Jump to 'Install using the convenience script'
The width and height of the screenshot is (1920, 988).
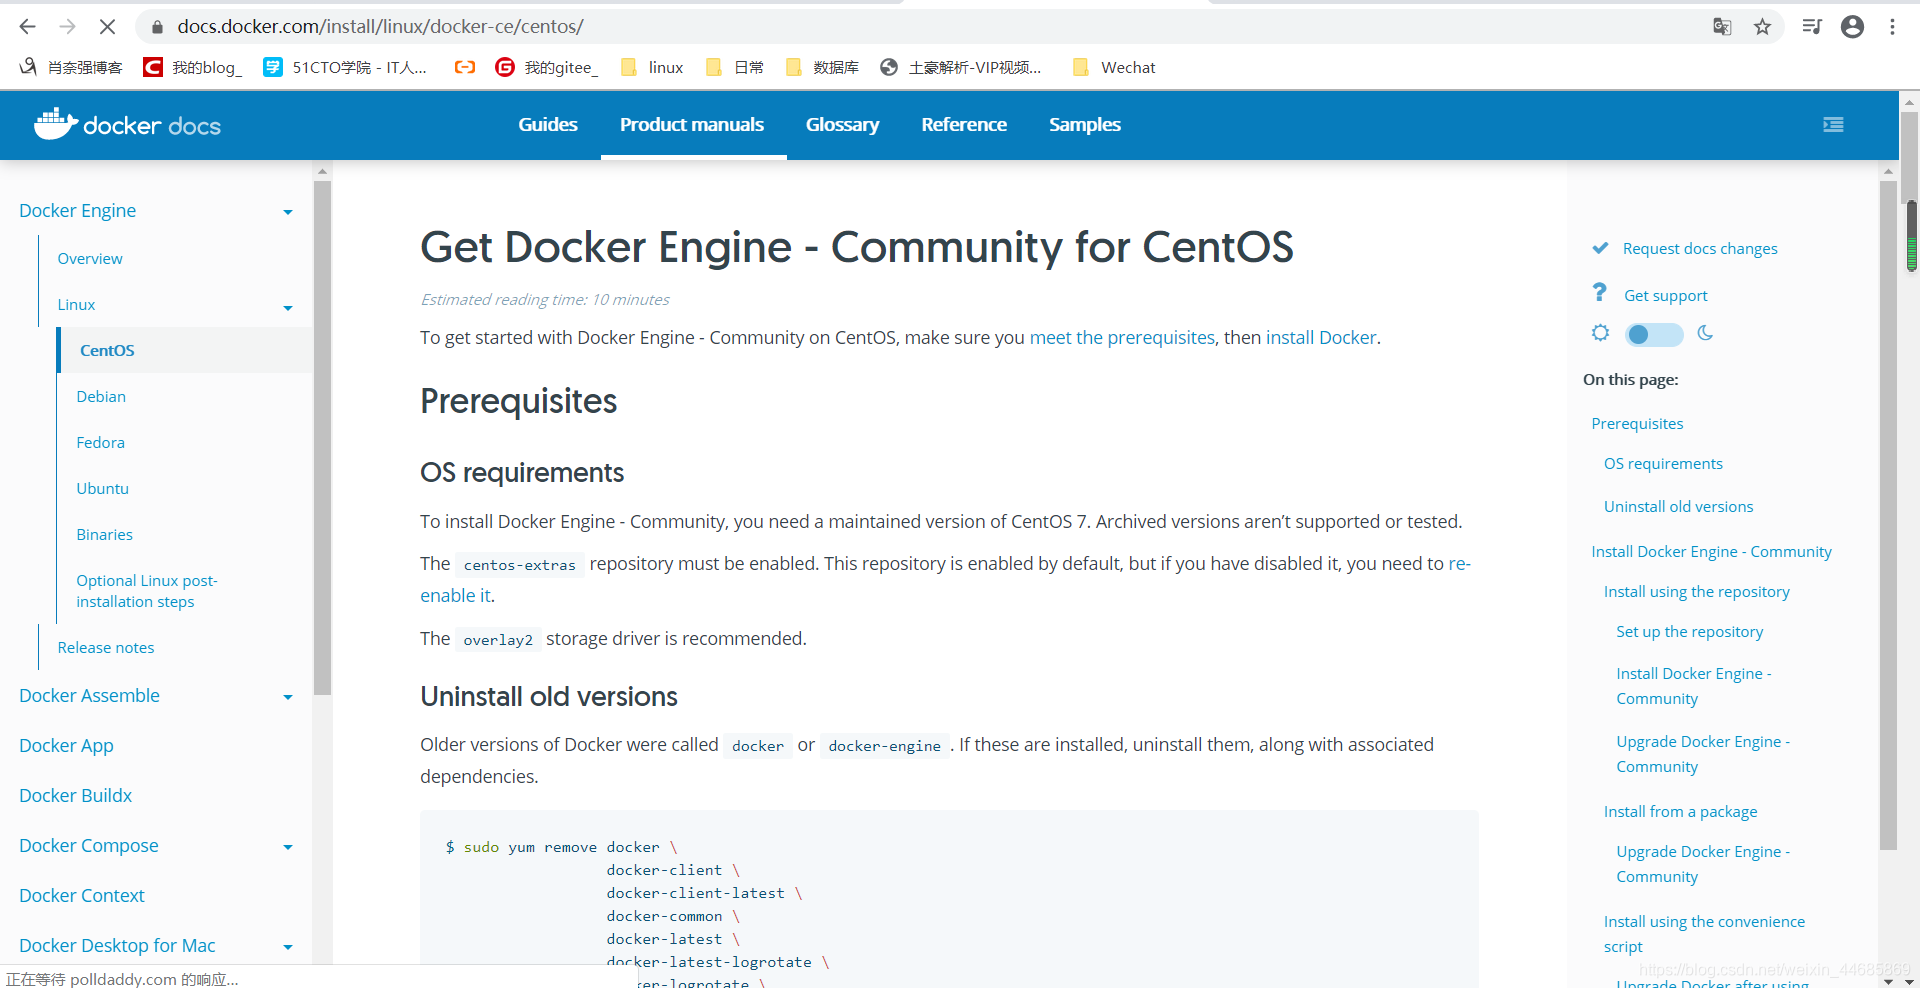tap(1704, 934)
